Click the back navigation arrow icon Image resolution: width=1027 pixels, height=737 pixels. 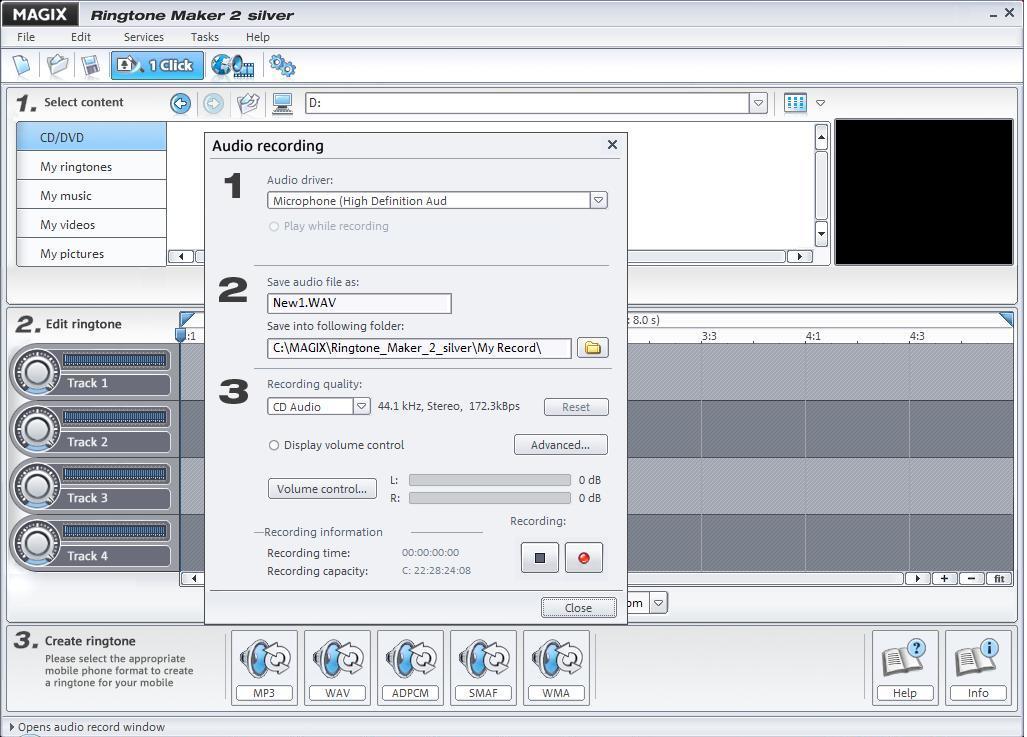click(180, 103)
